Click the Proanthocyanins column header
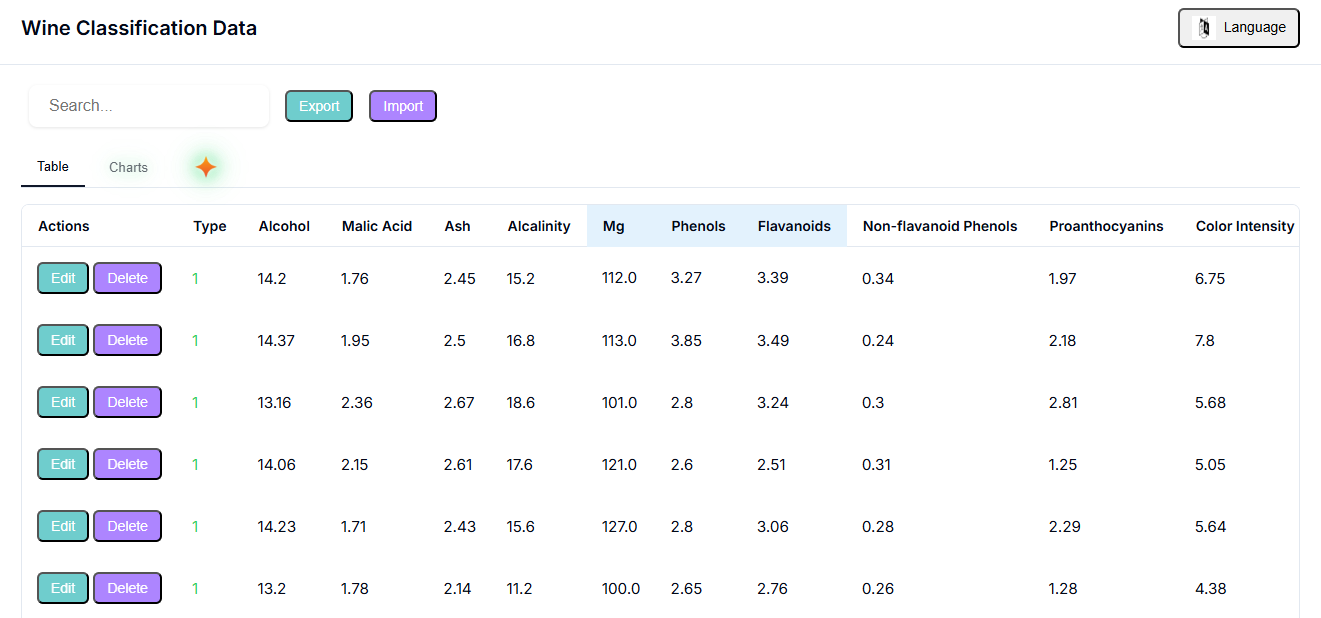Screen dimensions: 1321x618 click(1106, 226)
